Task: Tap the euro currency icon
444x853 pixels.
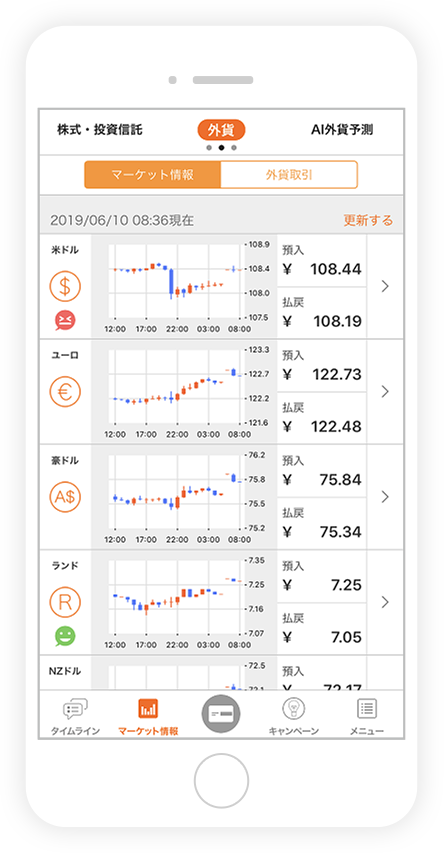Action: pyautogui.click(x=65, y=391)
